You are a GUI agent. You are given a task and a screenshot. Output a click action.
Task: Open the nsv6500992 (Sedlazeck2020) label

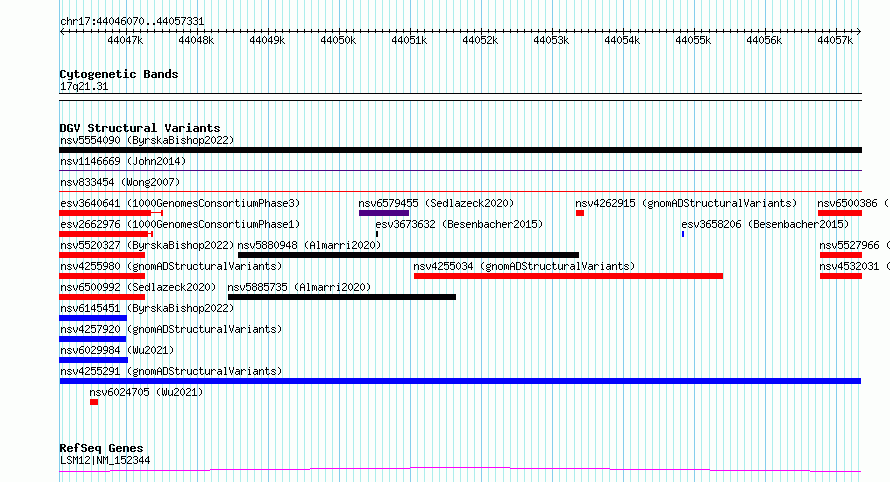pos(138,287)
